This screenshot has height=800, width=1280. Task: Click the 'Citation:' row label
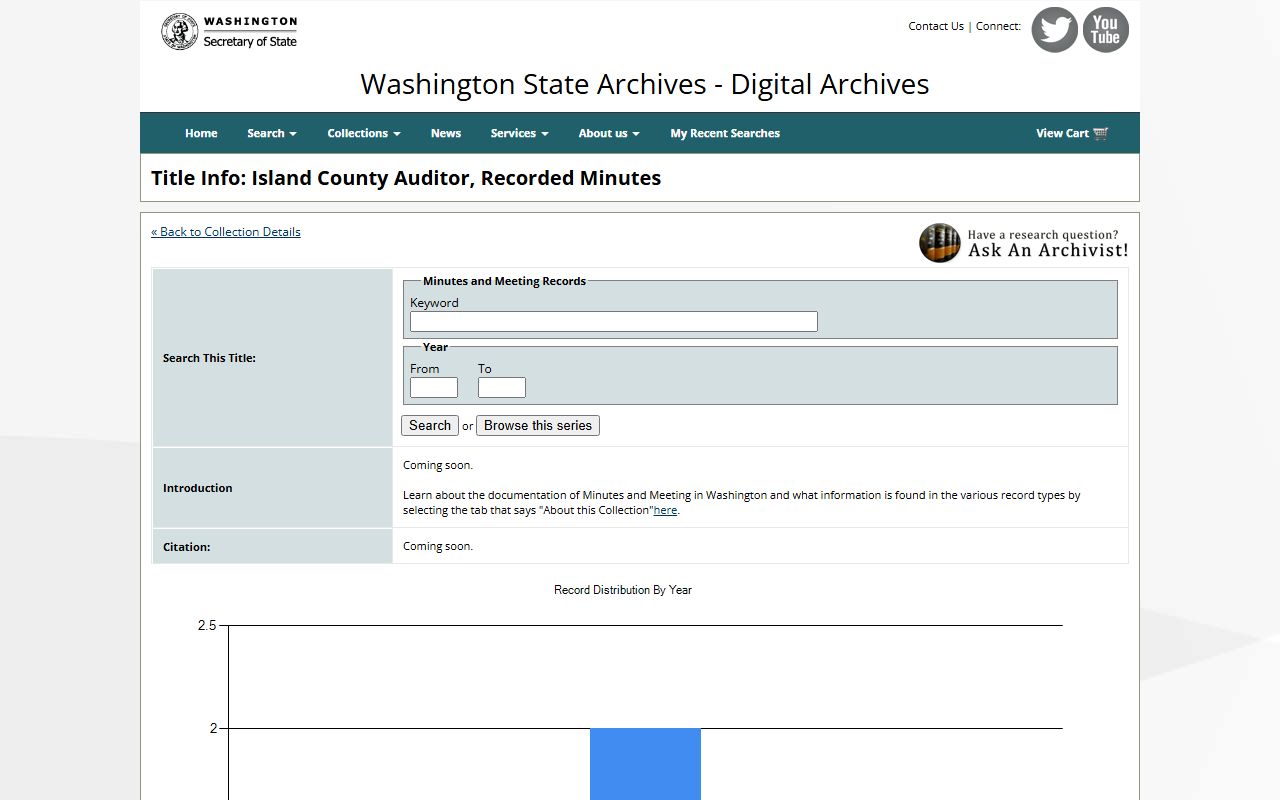click(x=187, y=547)
